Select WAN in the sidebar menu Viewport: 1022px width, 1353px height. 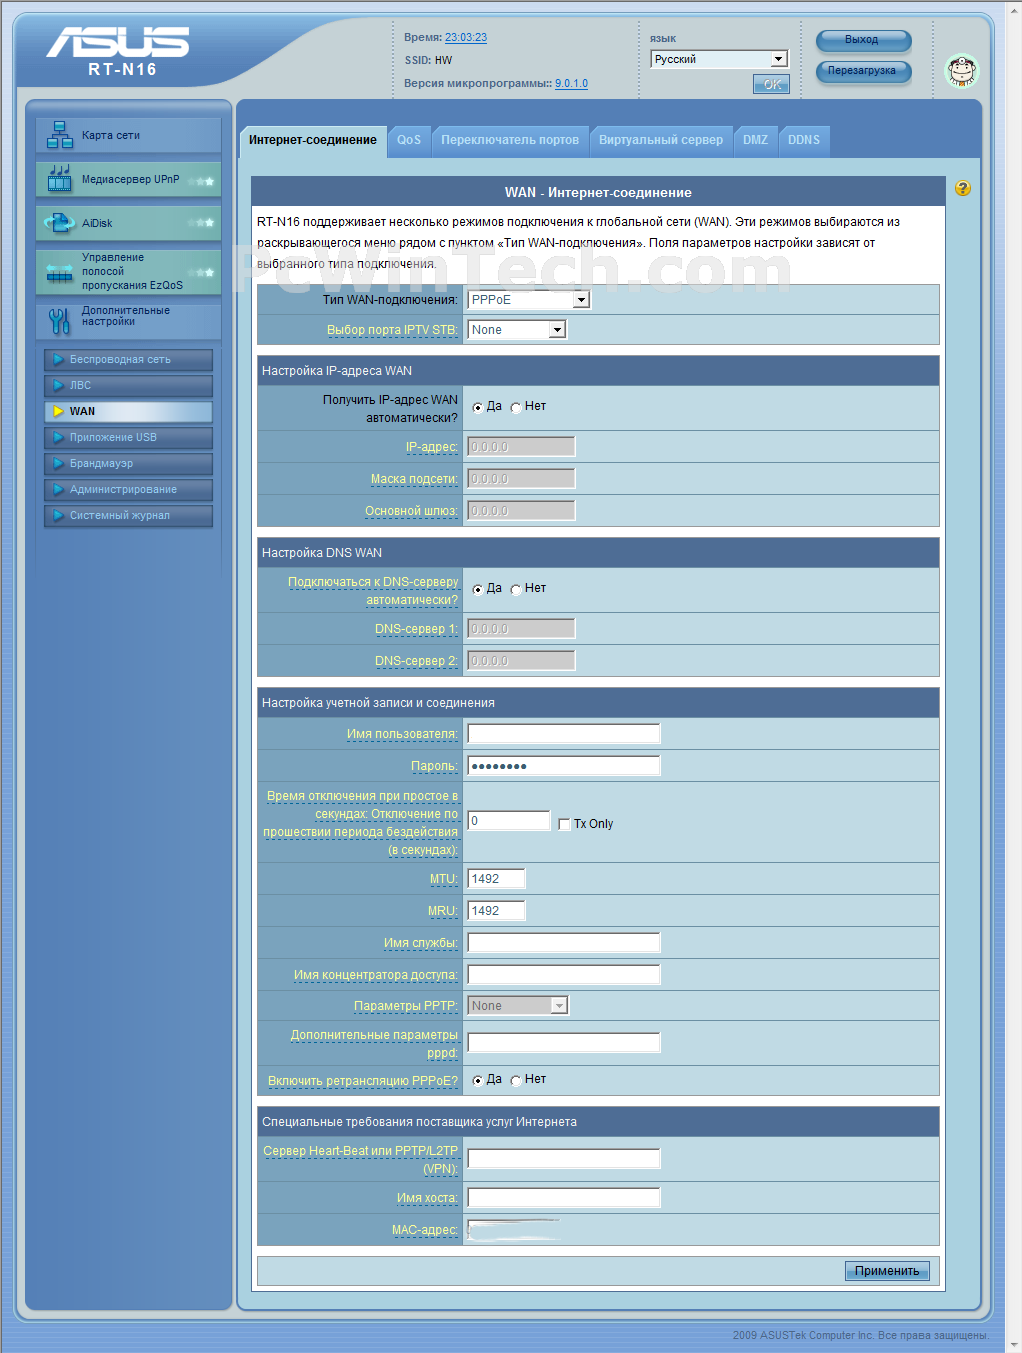[128, 411]
